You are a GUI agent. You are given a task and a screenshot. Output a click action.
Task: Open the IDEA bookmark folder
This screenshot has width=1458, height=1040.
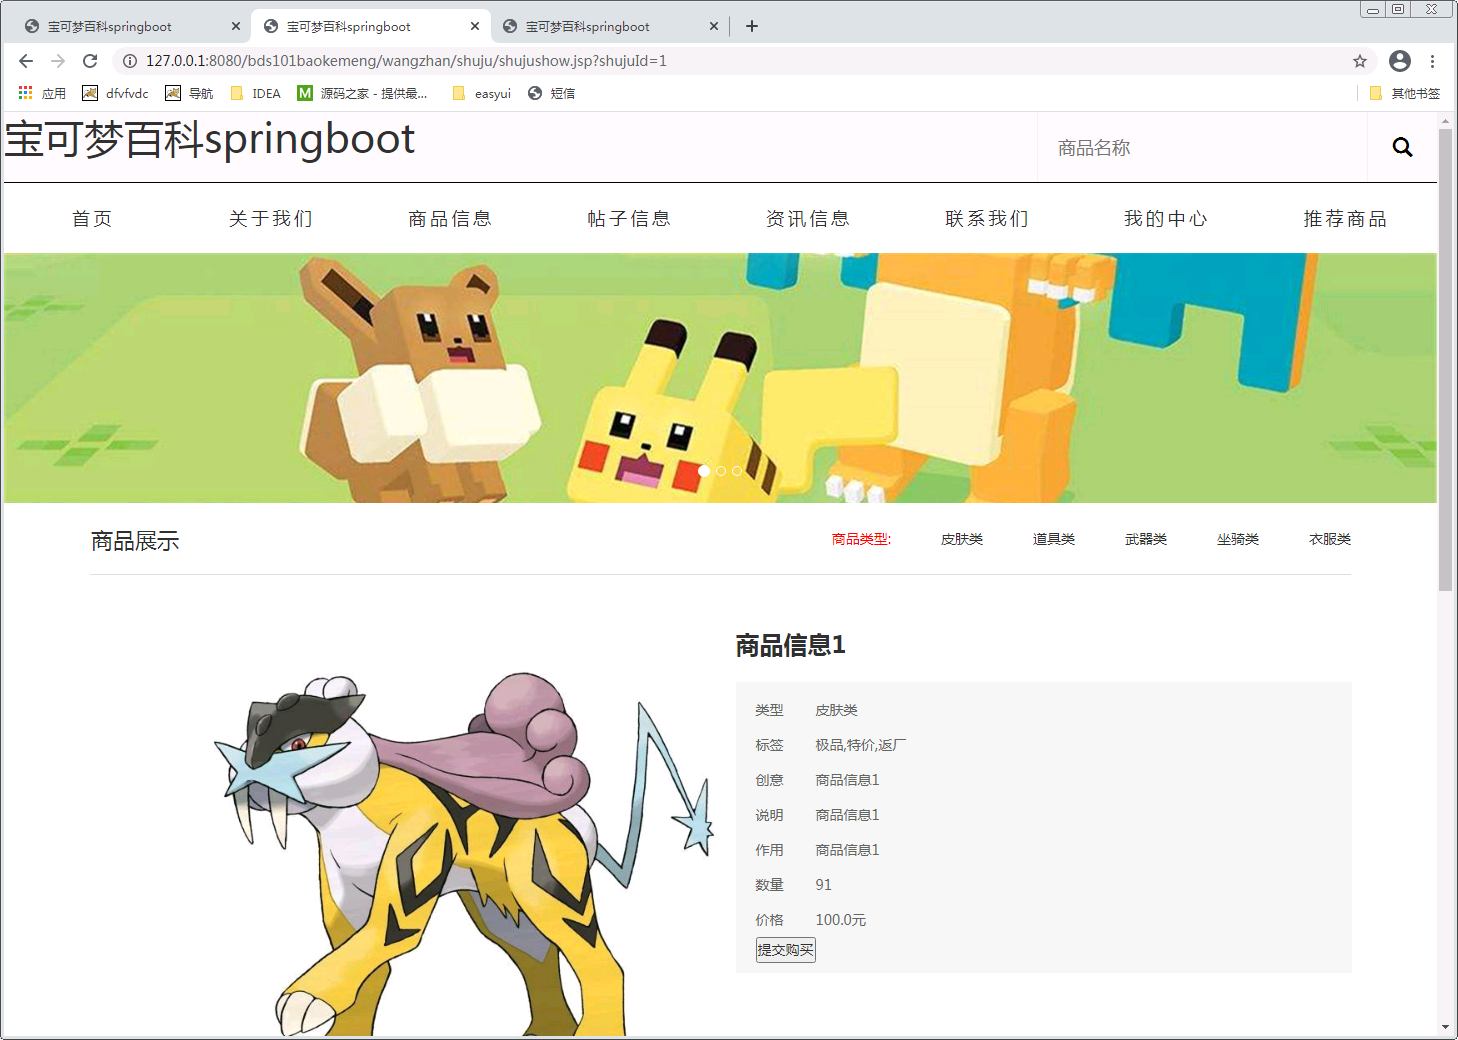(x=255, y=93)
